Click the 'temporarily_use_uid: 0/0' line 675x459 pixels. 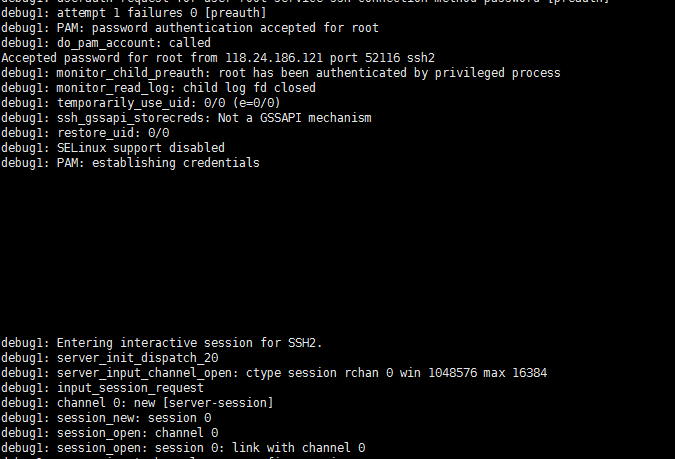click(x=141, y=103)
